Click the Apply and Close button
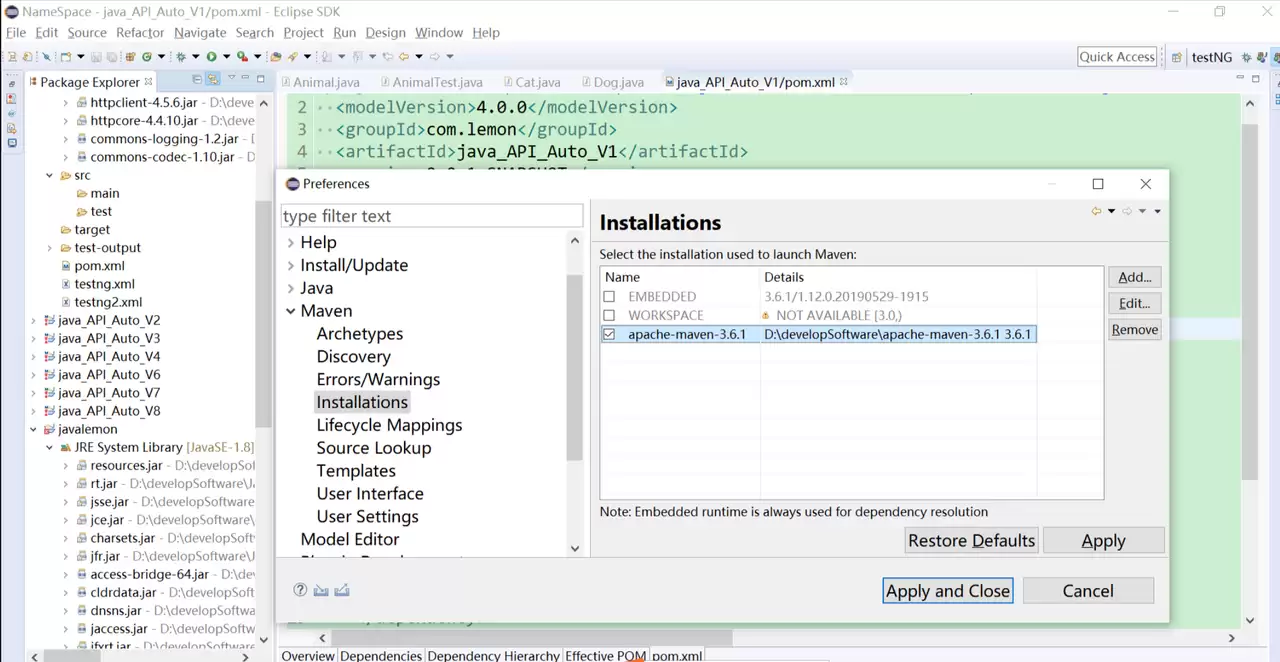This screenshot has height=662, width=1280. coord(948,591)
